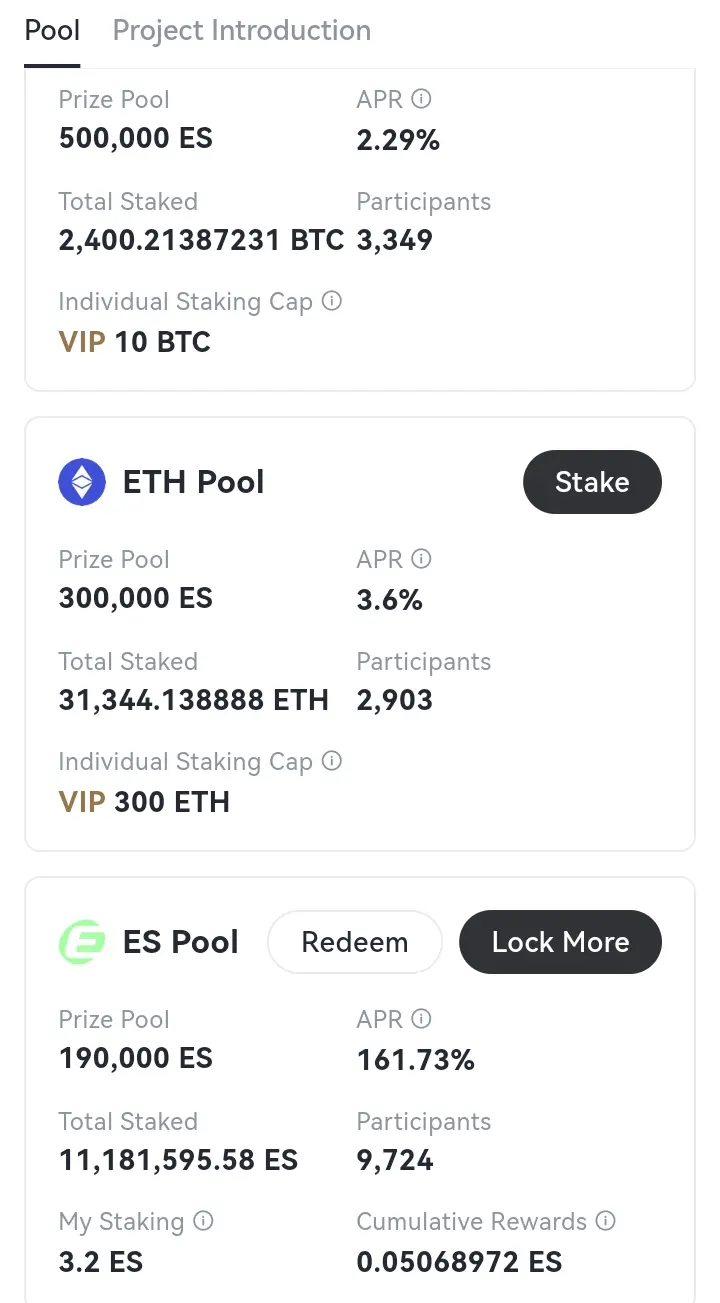Select the Pool tab
The width and height of the screenshot is (720, 1303).
(52, 31)
